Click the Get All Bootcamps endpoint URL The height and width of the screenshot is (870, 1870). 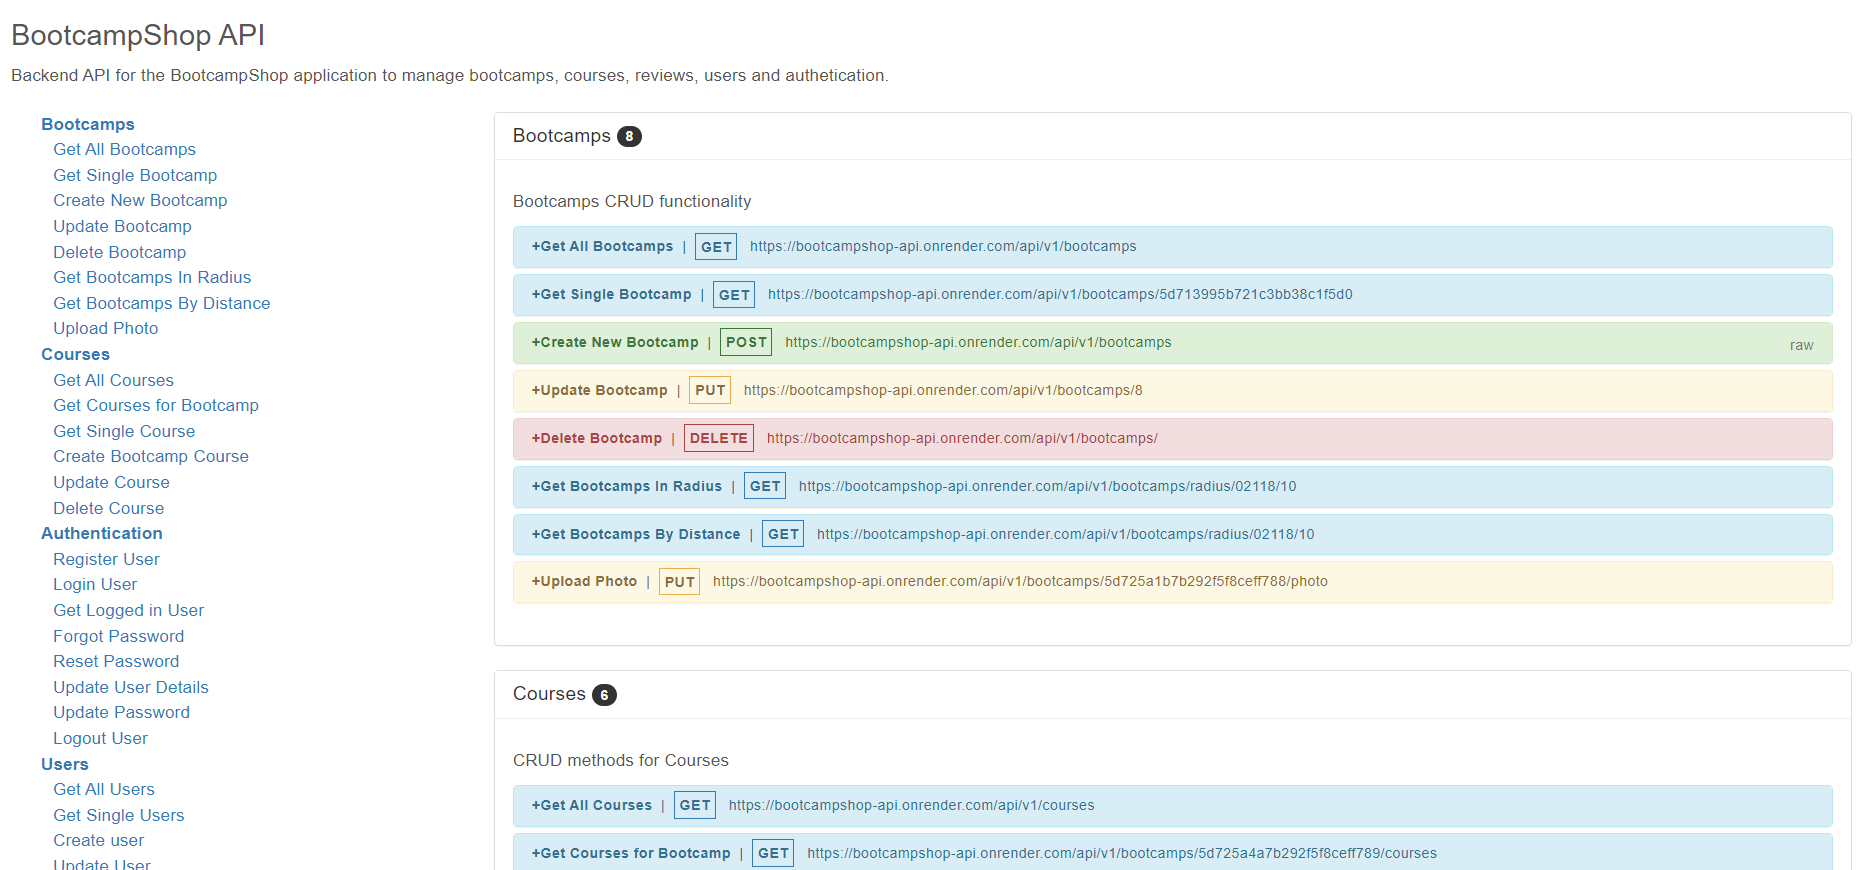tap(943, 246)
